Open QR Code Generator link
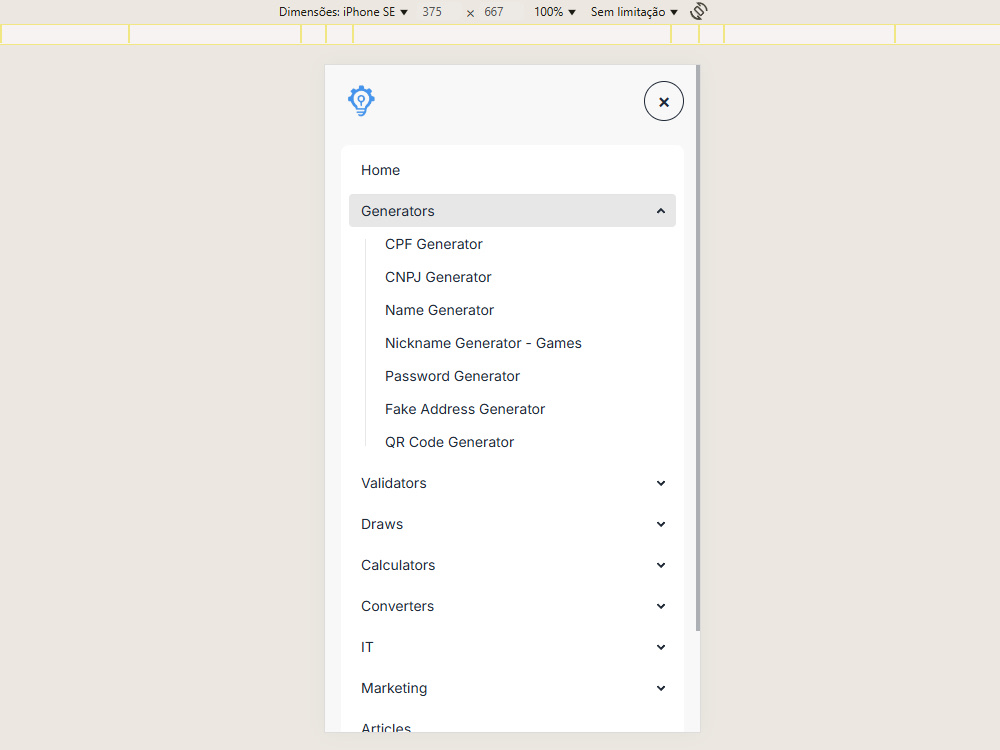The image size is (1000, 750). point(450,443)
